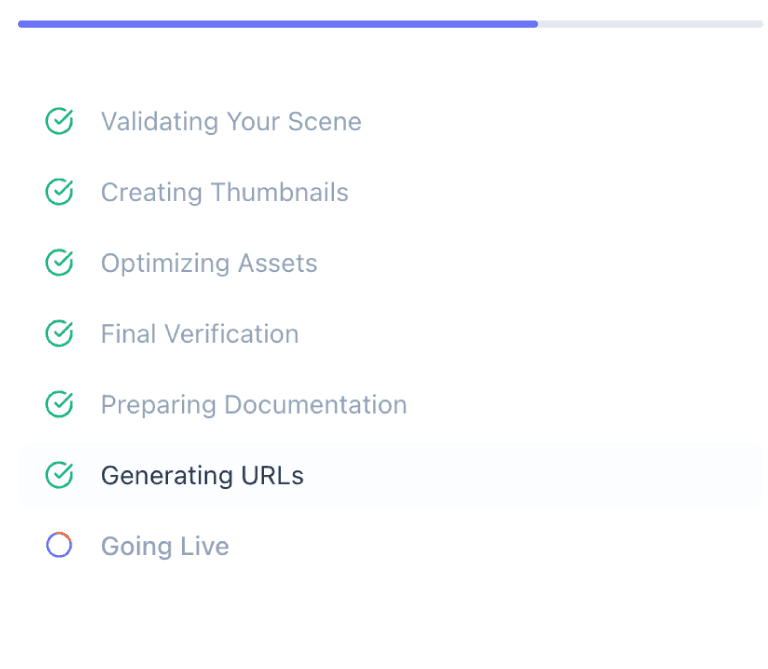Screen dimensions: 768x669
Task: Open the Optimizing Assets step label
Action: tap(209, 263)
